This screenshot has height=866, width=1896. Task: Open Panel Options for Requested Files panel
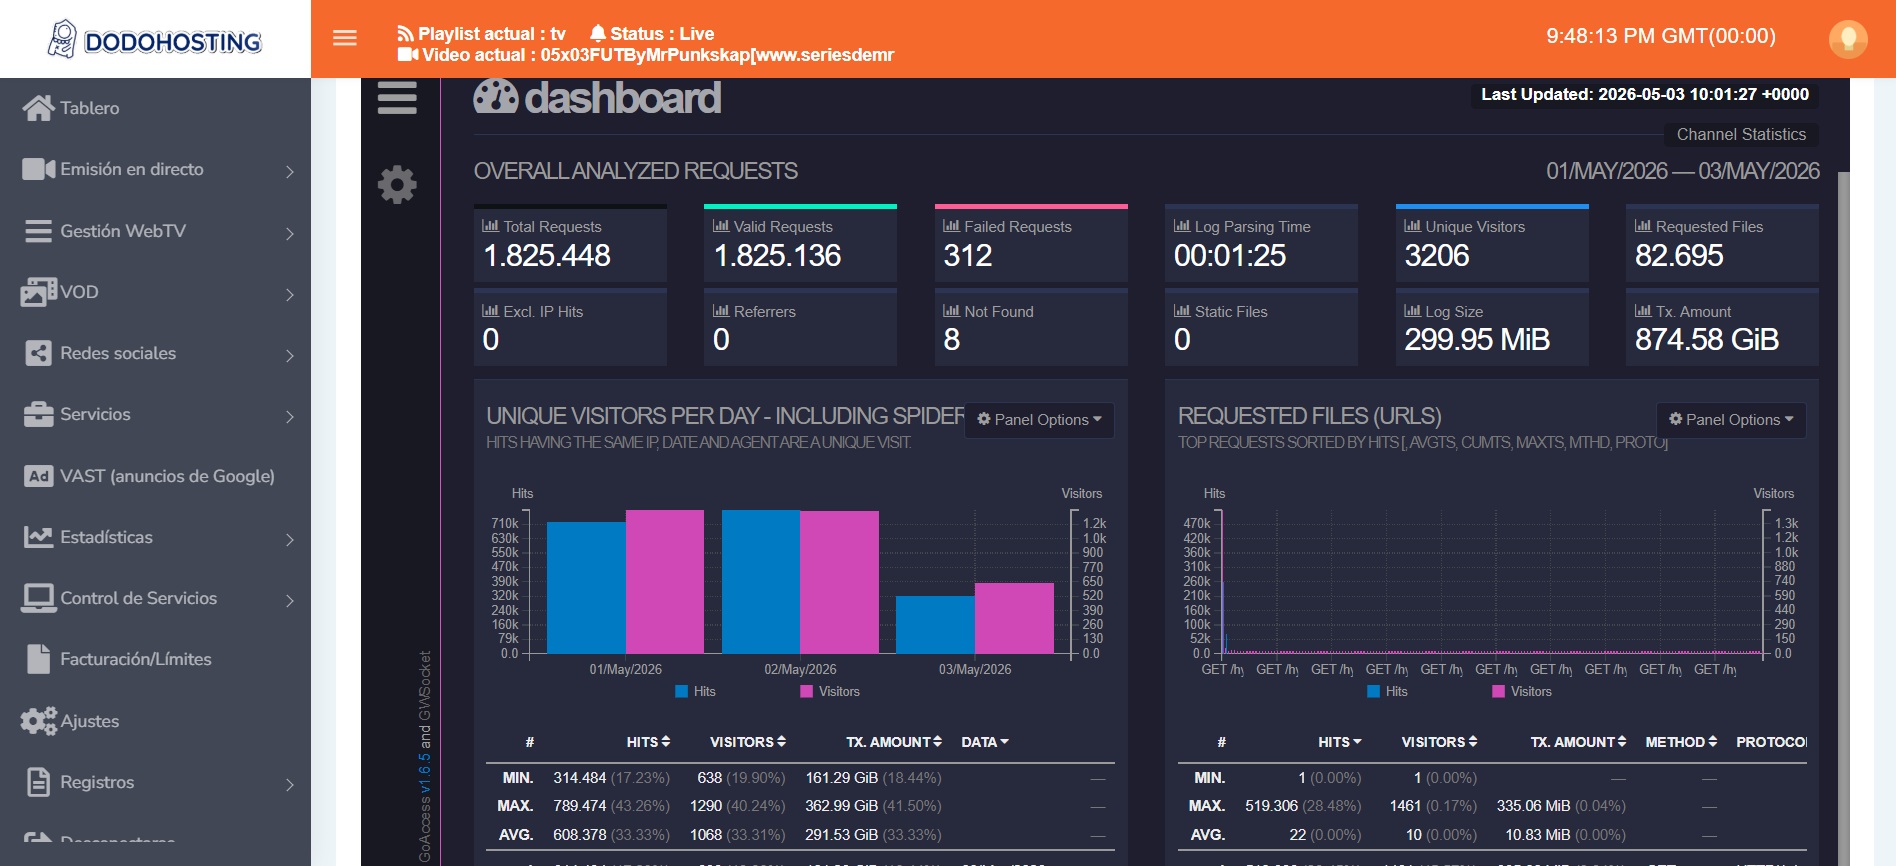click(1731, 420)
